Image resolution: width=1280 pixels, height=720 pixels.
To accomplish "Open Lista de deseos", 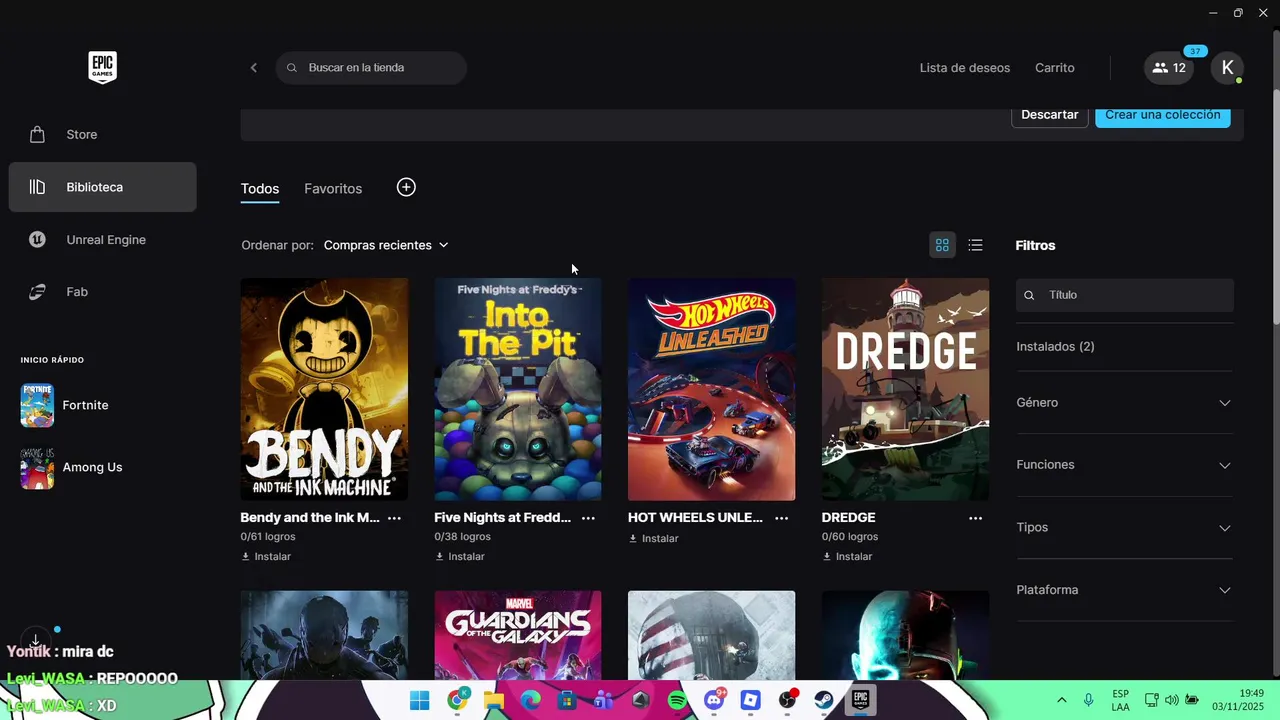I will [x=965, y=68].
